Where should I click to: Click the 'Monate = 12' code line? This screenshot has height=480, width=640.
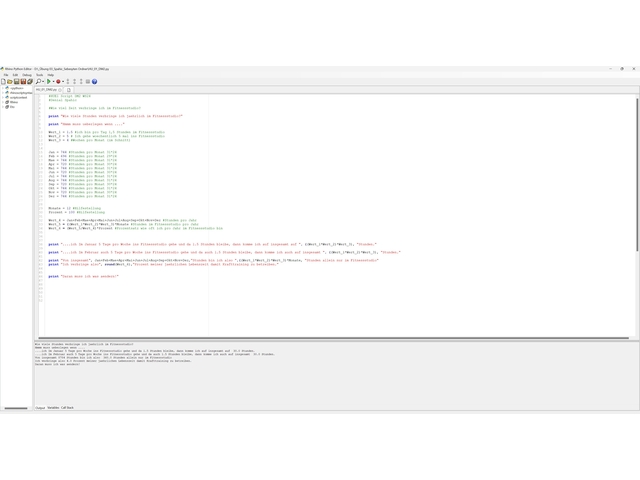[x=74, y=208]
